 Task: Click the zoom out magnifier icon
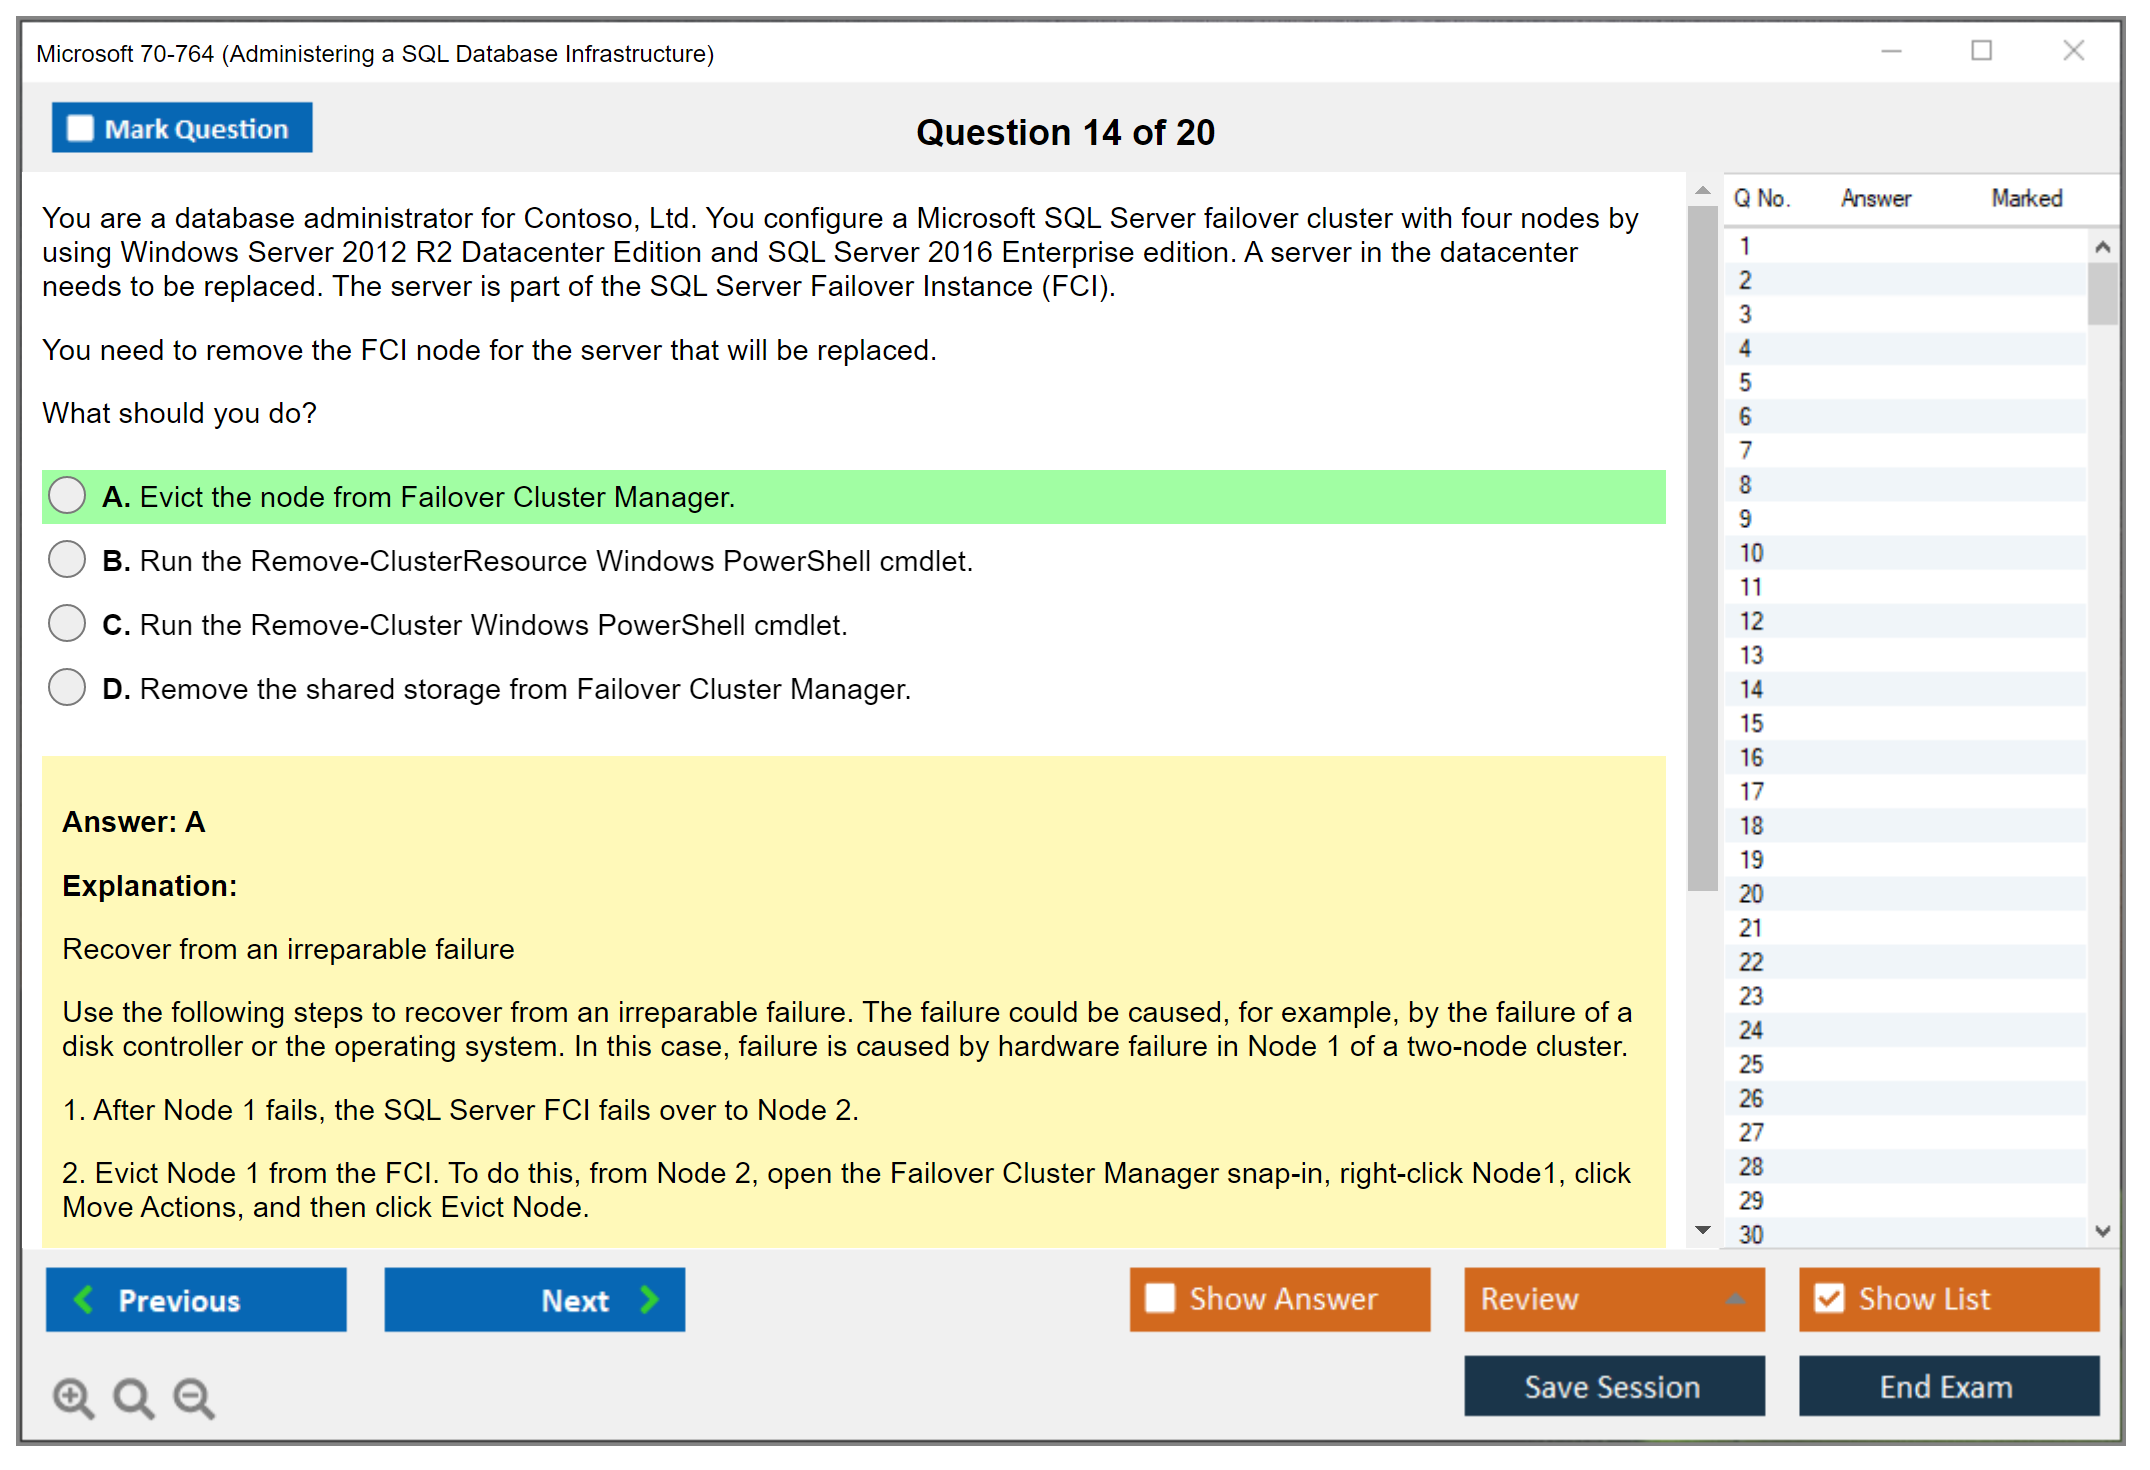coord(194,1397)
